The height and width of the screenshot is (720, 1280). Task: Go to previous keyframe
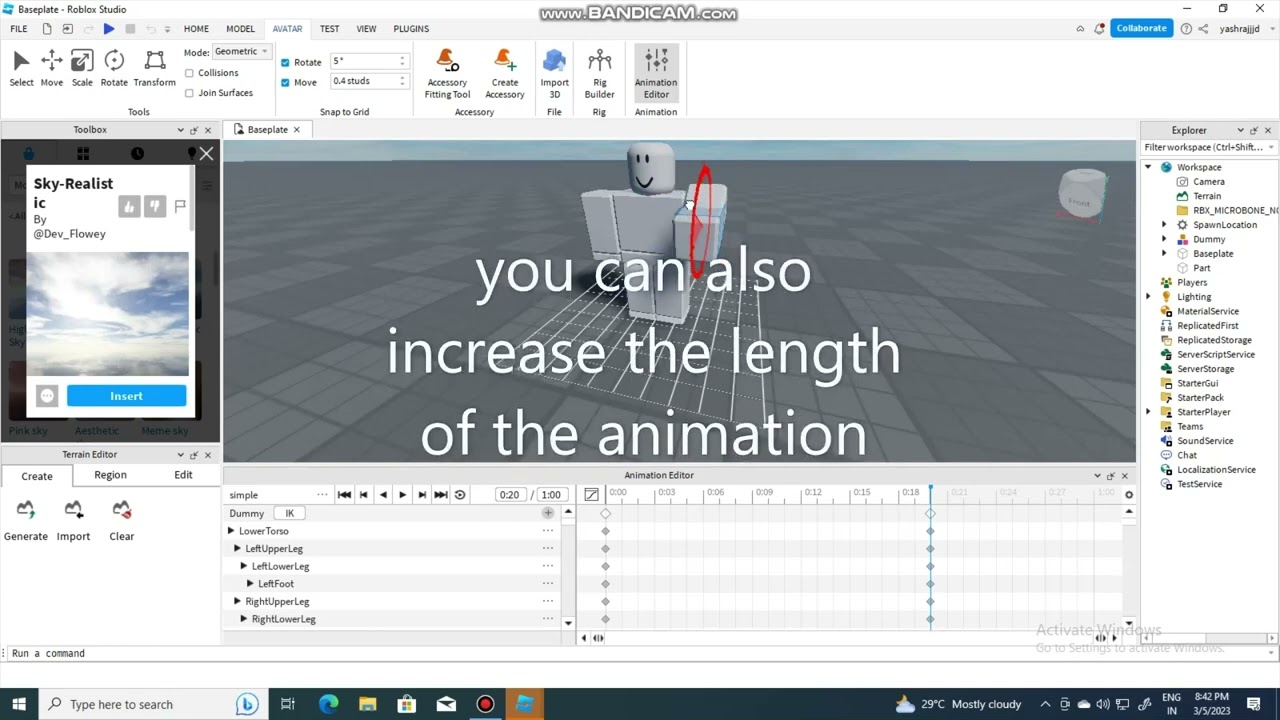363,495
